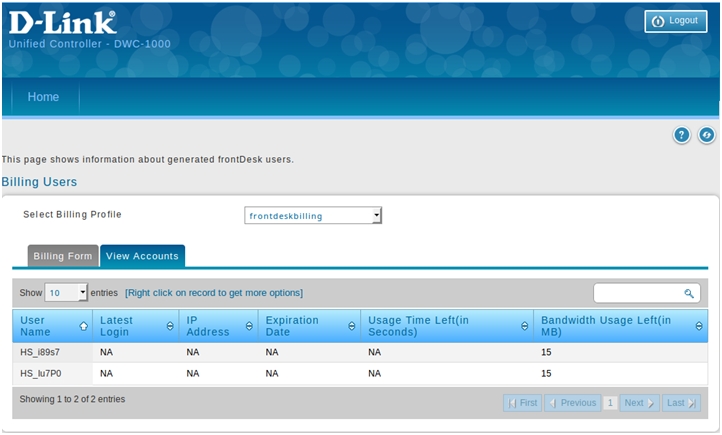Click the search magnifier icon in table
Image resolution: width=722 pixels, height=435 pixels.
click(x=689, y=294)
